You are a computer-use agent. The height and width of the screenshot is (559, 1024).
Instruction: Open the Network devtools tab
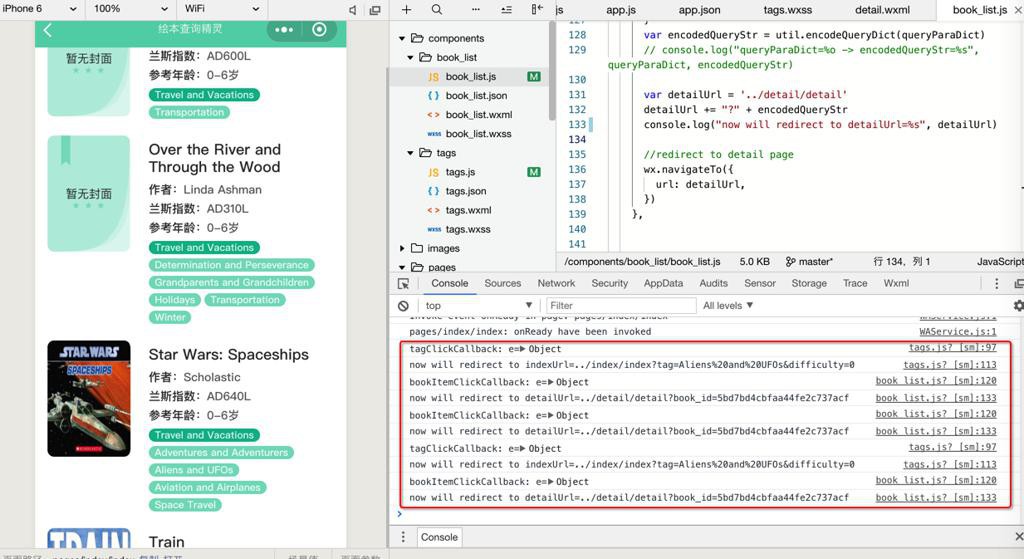click(x=556, y=283)
